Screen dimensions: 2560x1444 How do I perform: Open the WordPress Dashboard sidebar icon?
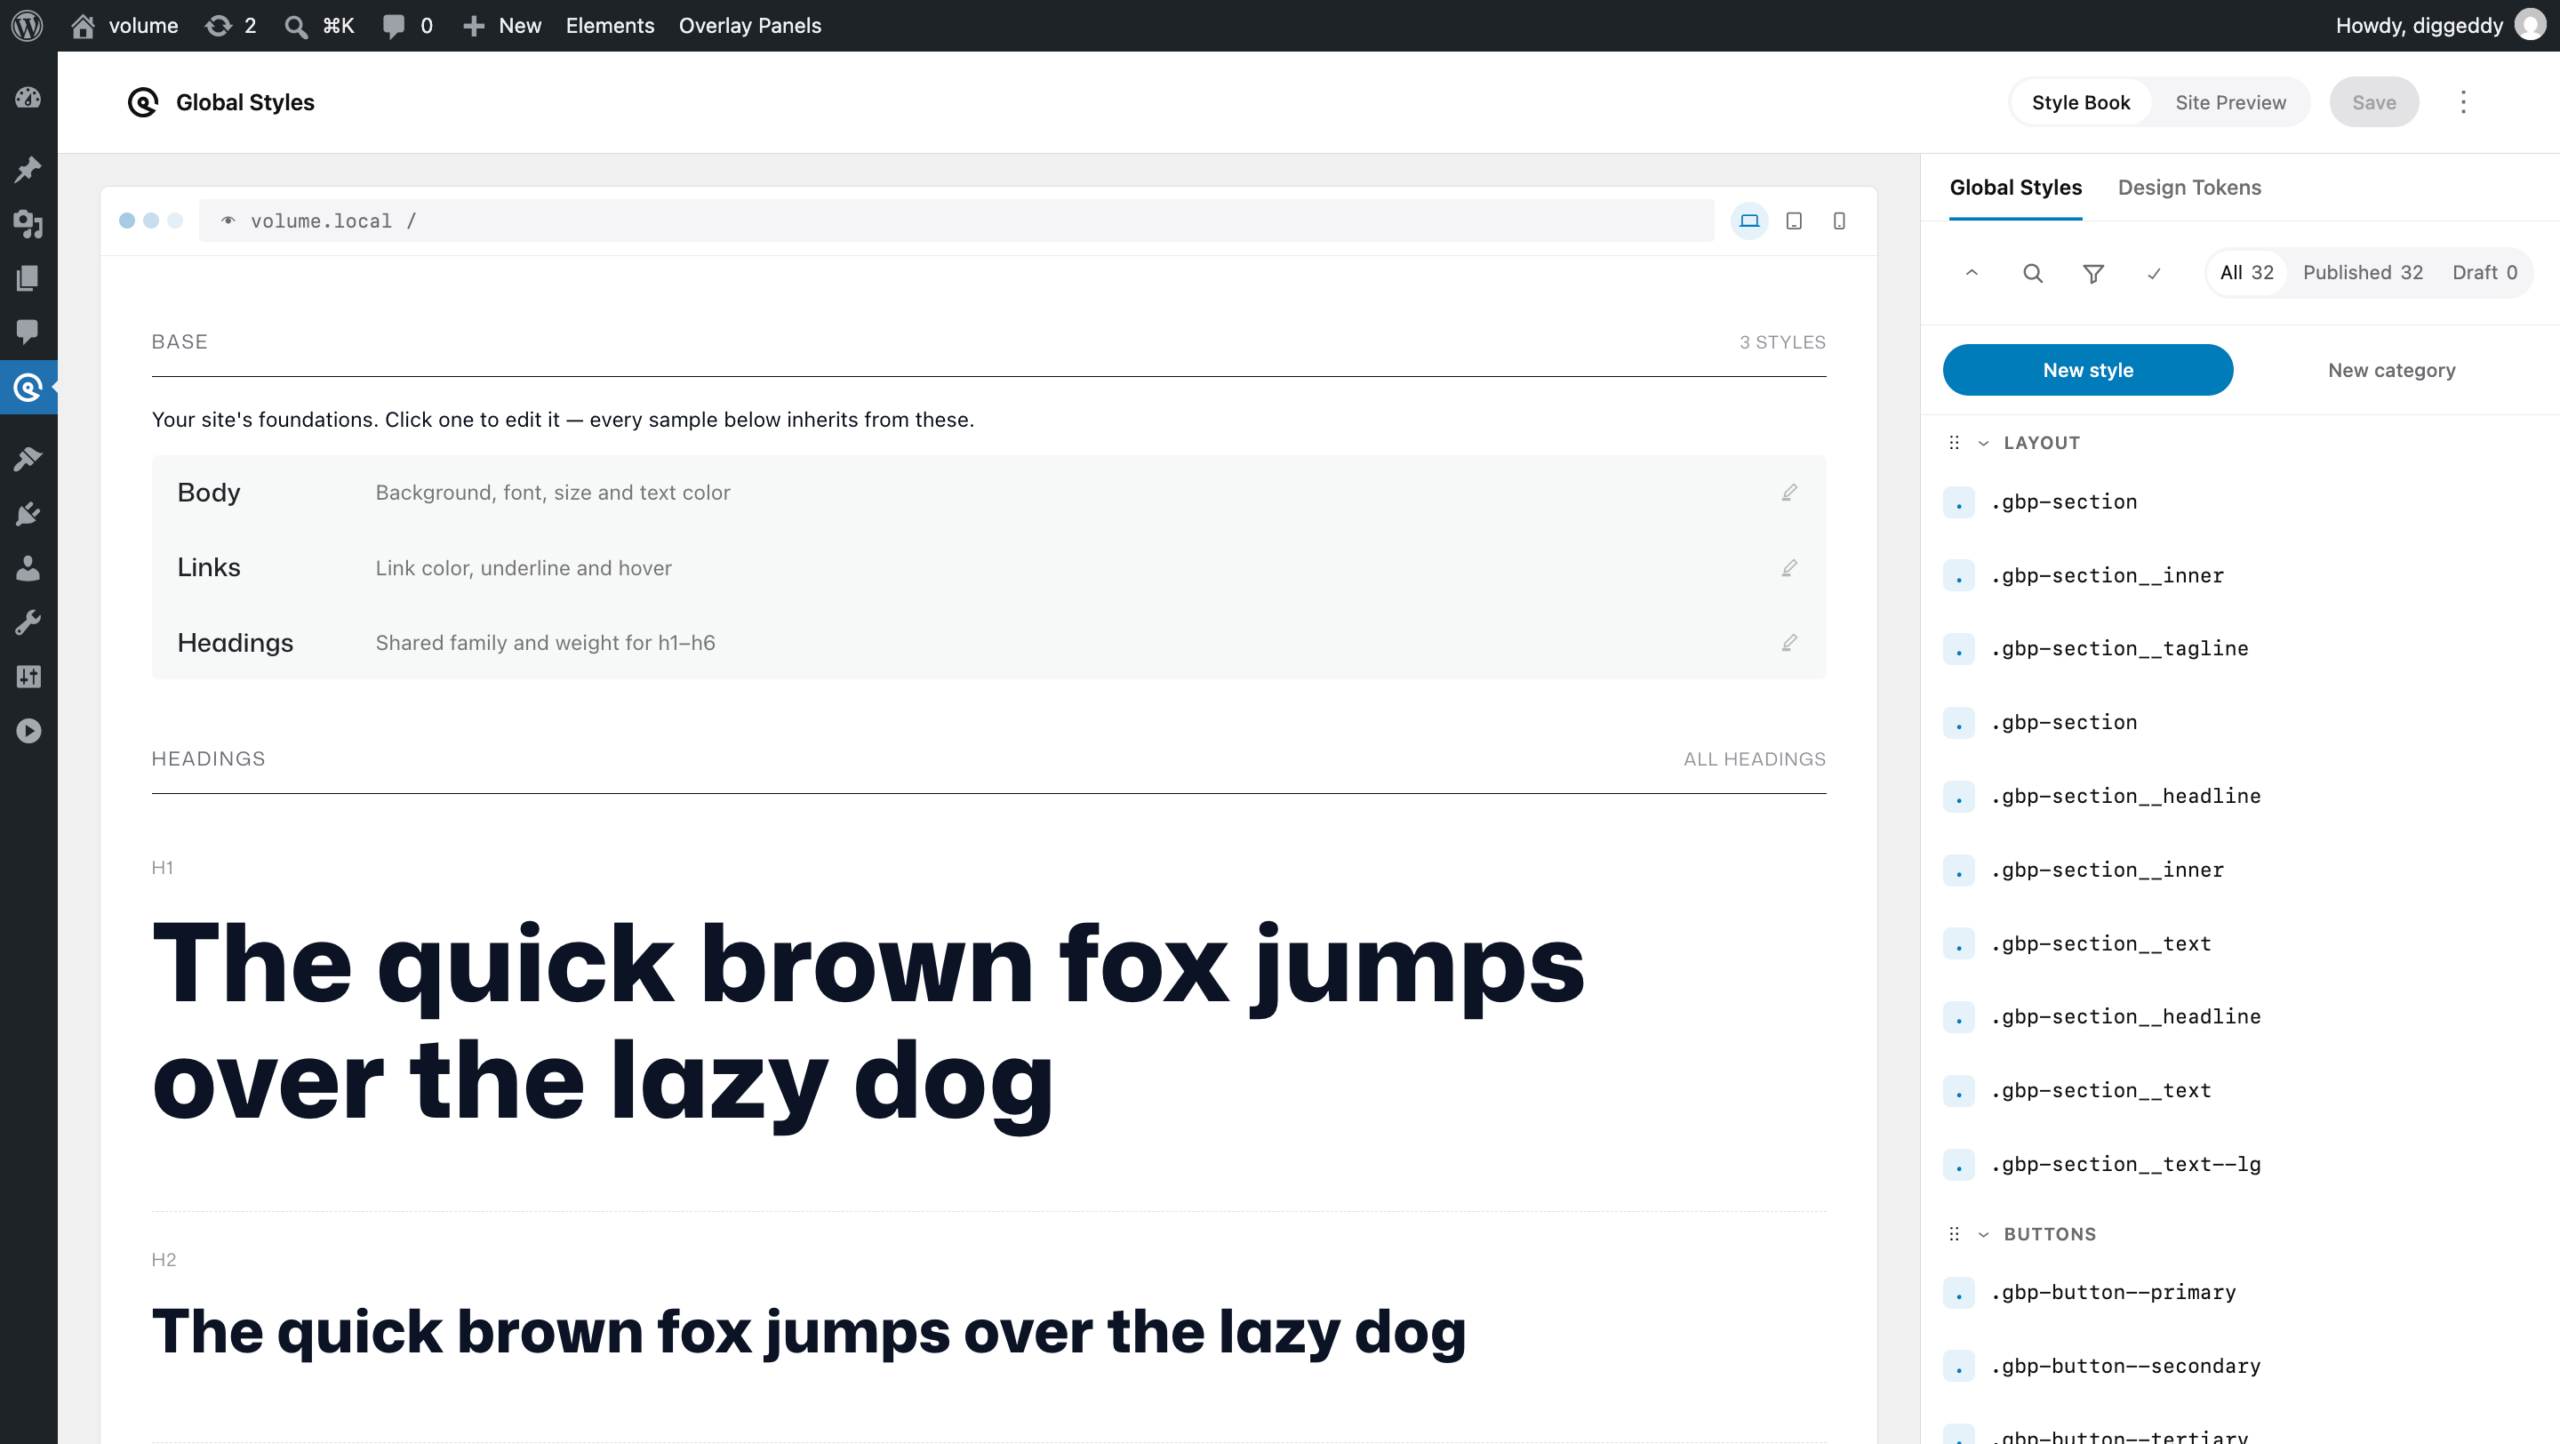pyautogui.click(x=28, y=98)
